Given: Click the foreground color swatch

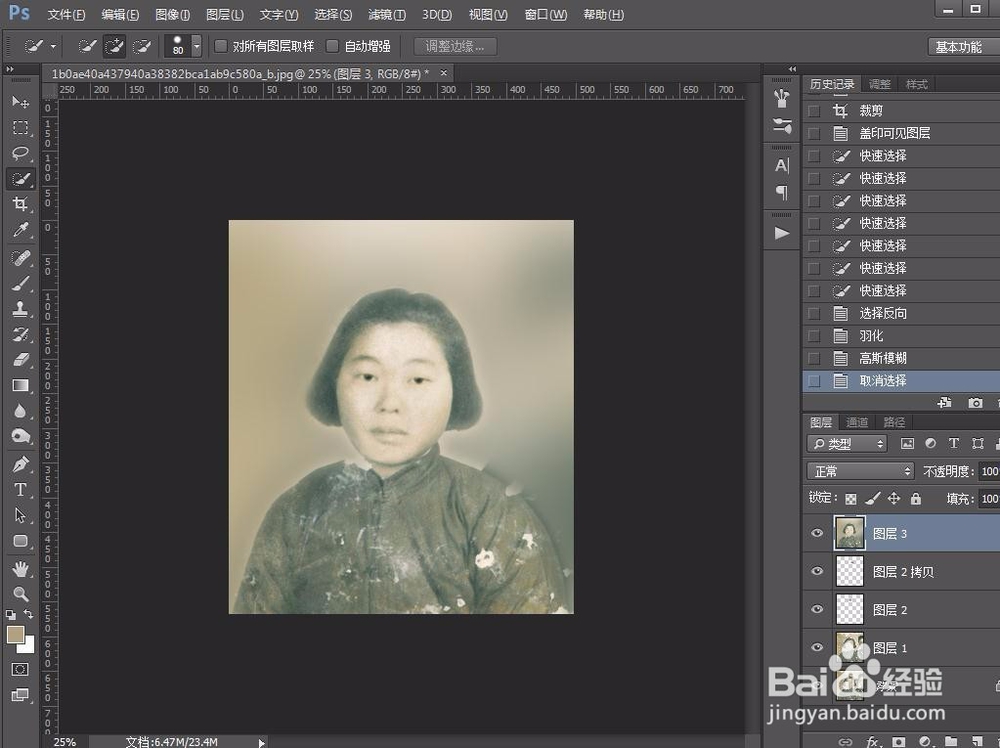Looking at the screenshot, I should point(15,634).
